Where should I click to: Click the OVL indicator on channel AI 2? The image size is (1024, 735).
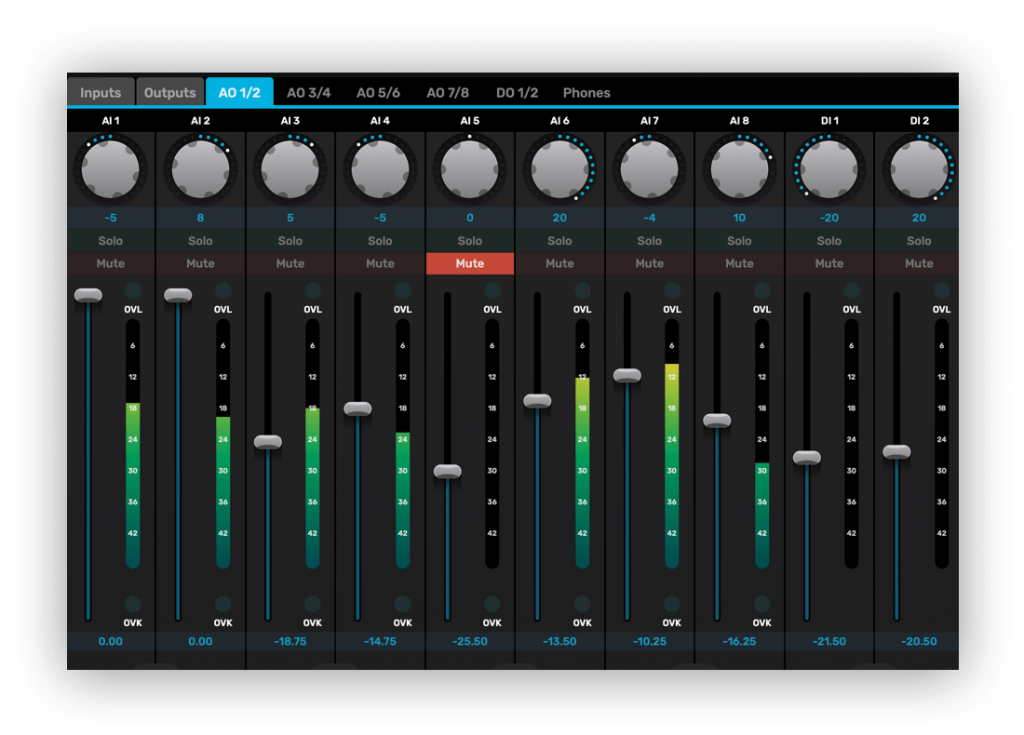pyautogui.click(x=223, y=291)
